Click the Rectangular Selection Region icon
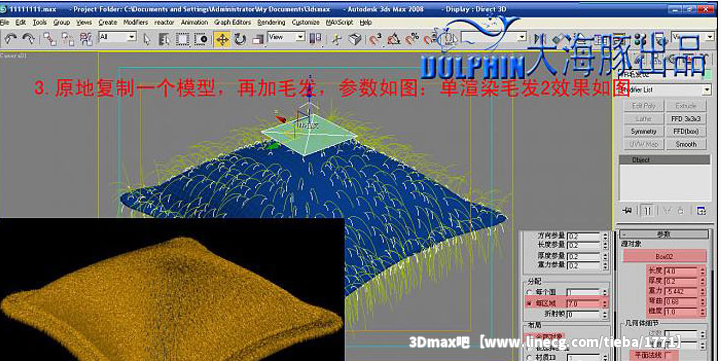 click(183, 40)
